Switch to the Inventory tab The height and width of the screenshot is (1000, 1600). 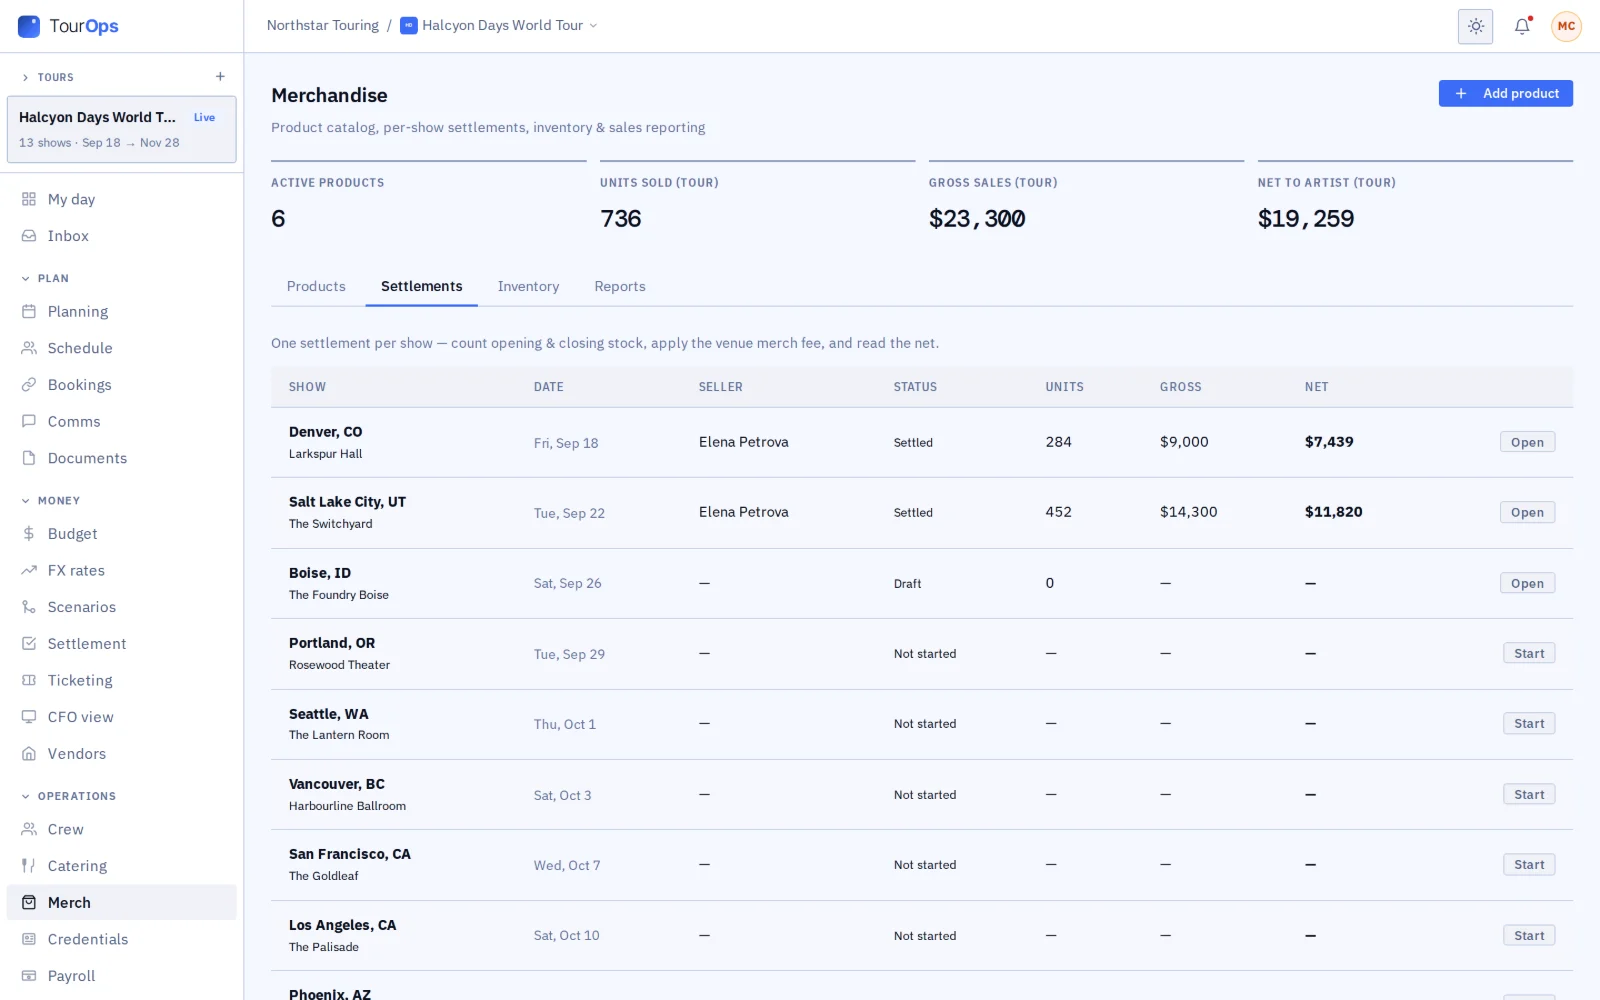tap(528, 287)
